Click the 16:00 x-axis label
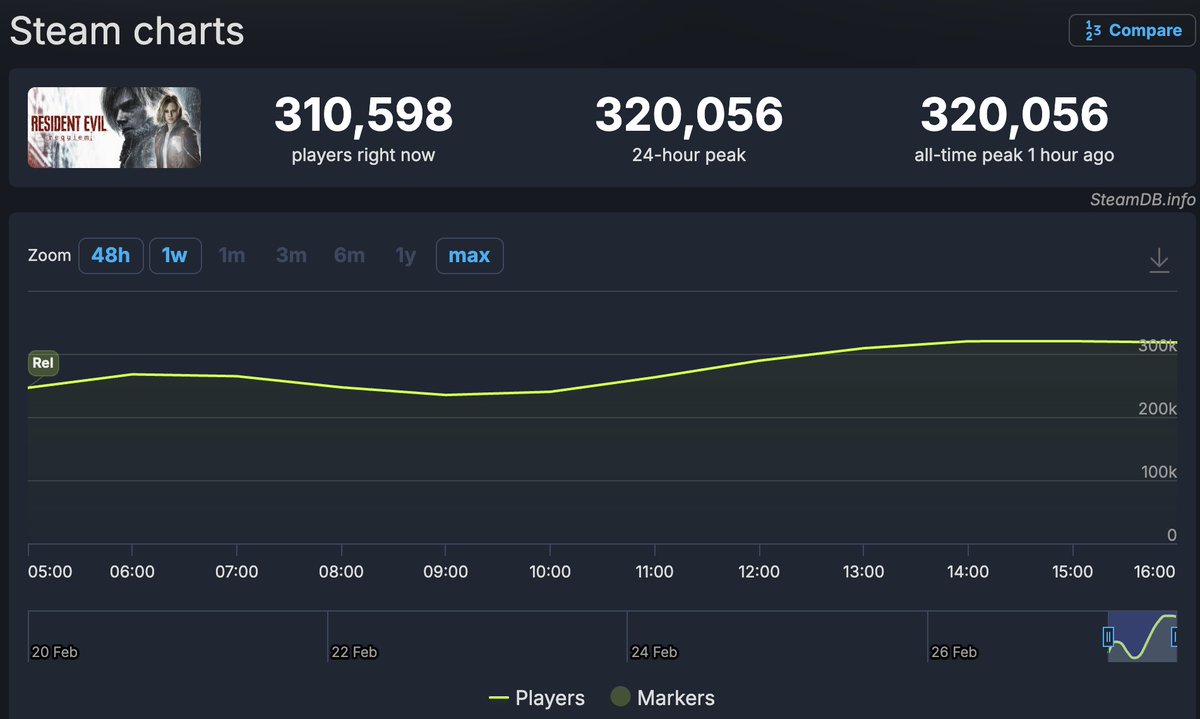This screenshot has height=719, width=1200. pyautogui.click(x=1153, y=572)
